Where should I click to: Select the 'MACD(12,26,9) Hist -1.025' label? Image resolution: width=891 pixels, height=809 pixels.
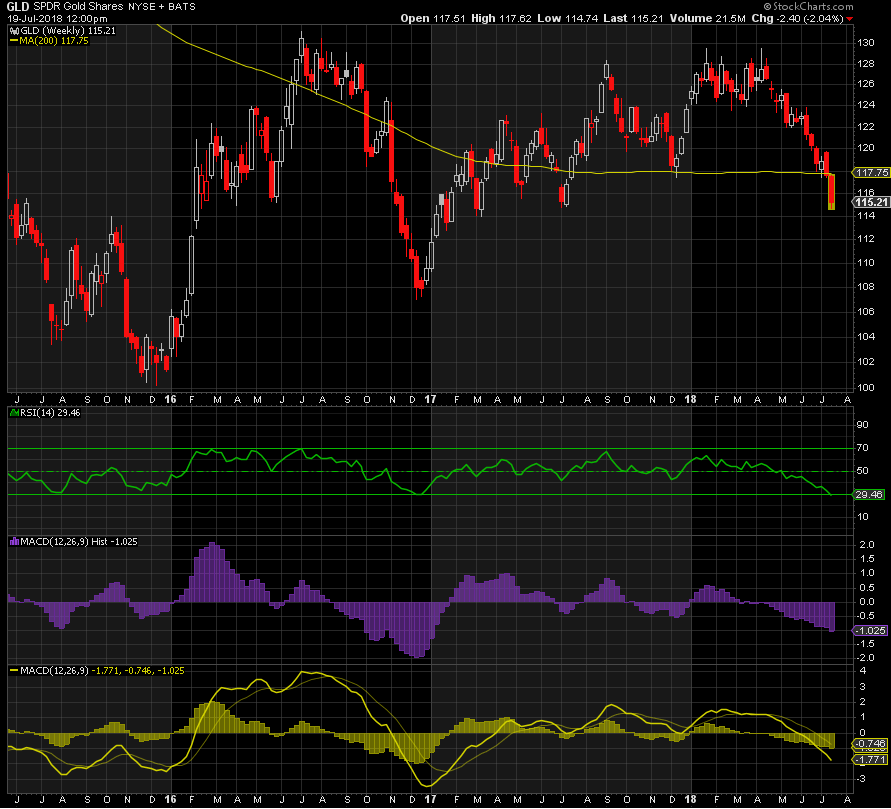click(79, 542)
